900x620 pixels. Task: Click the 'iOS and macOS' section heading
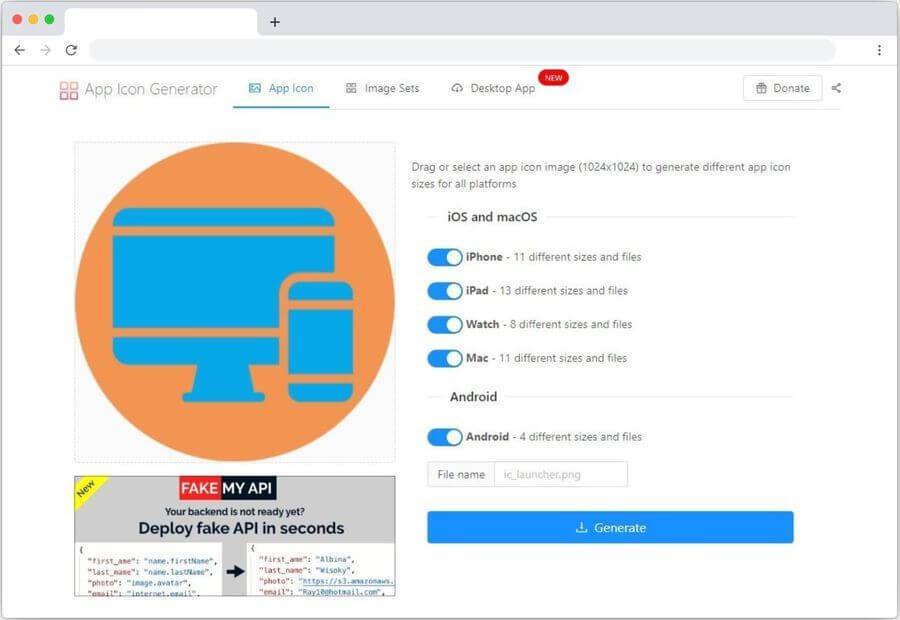click(x=492, y=217)
